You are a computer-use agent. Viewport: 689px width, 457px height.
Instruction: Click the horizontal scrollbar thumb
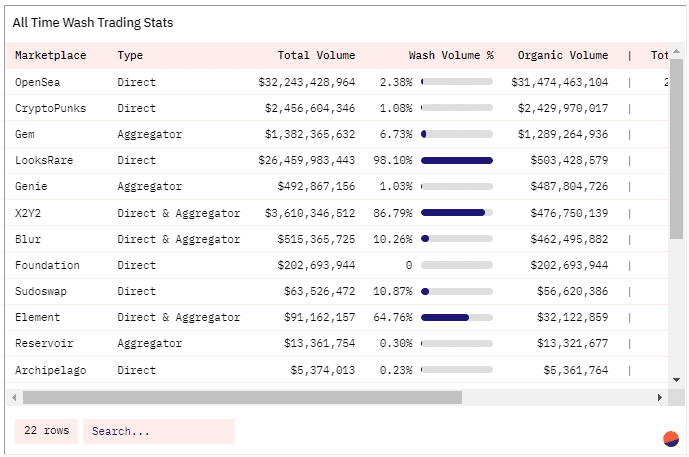[x=242, y=398]
